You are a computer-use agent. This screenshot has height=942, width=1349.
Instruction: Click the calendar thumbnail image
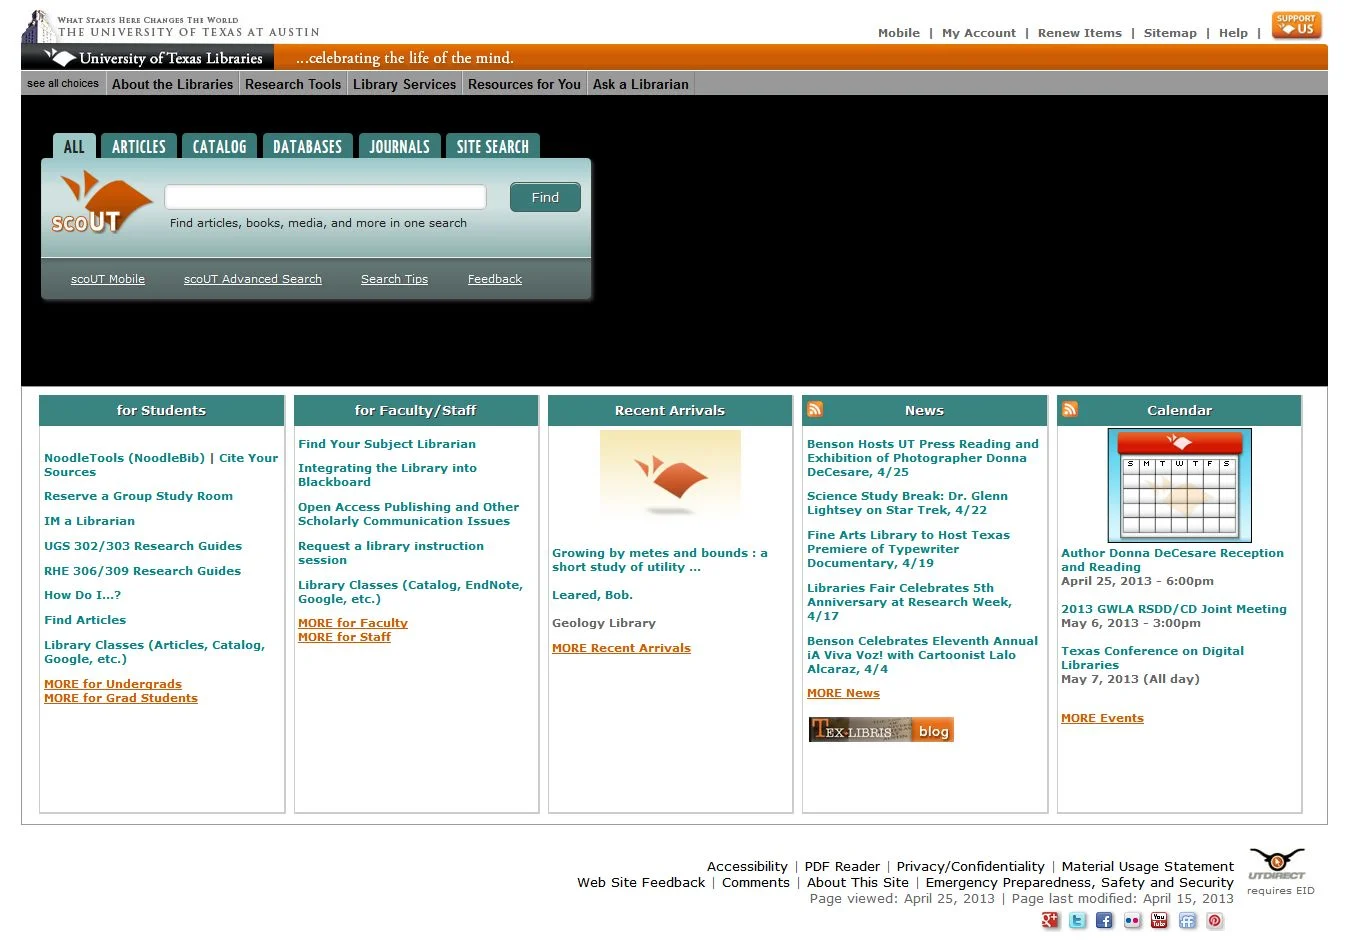click(1179, 485)
